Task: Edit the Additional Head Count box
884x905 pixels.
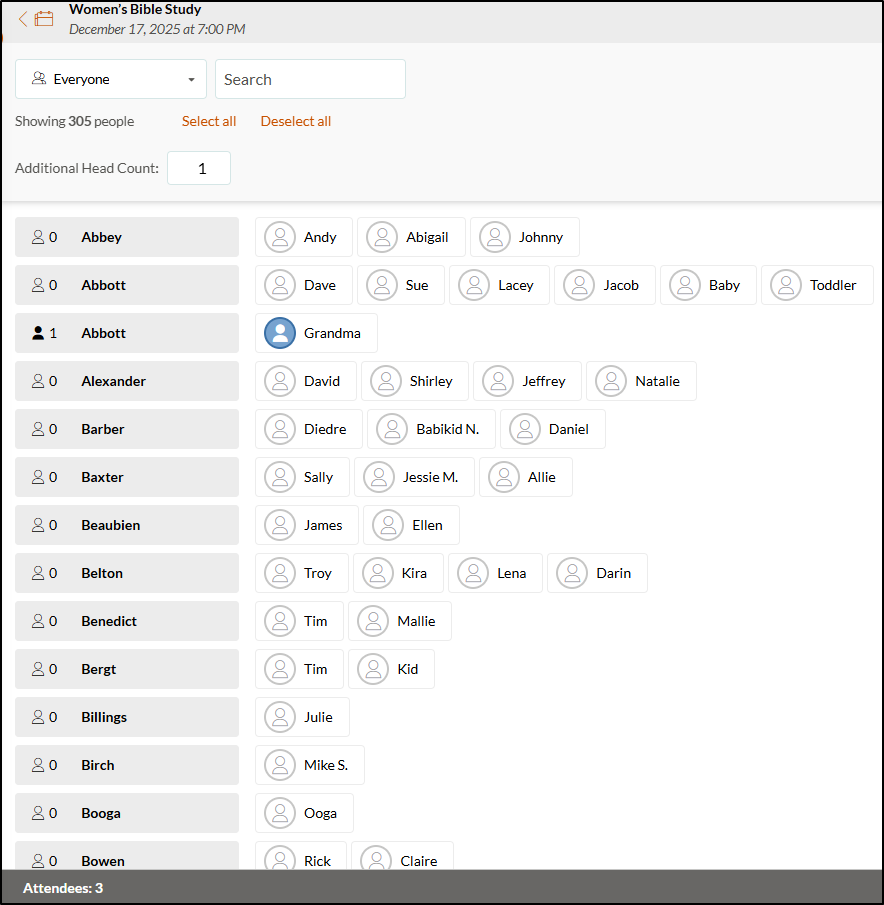Action: (199, 168)
